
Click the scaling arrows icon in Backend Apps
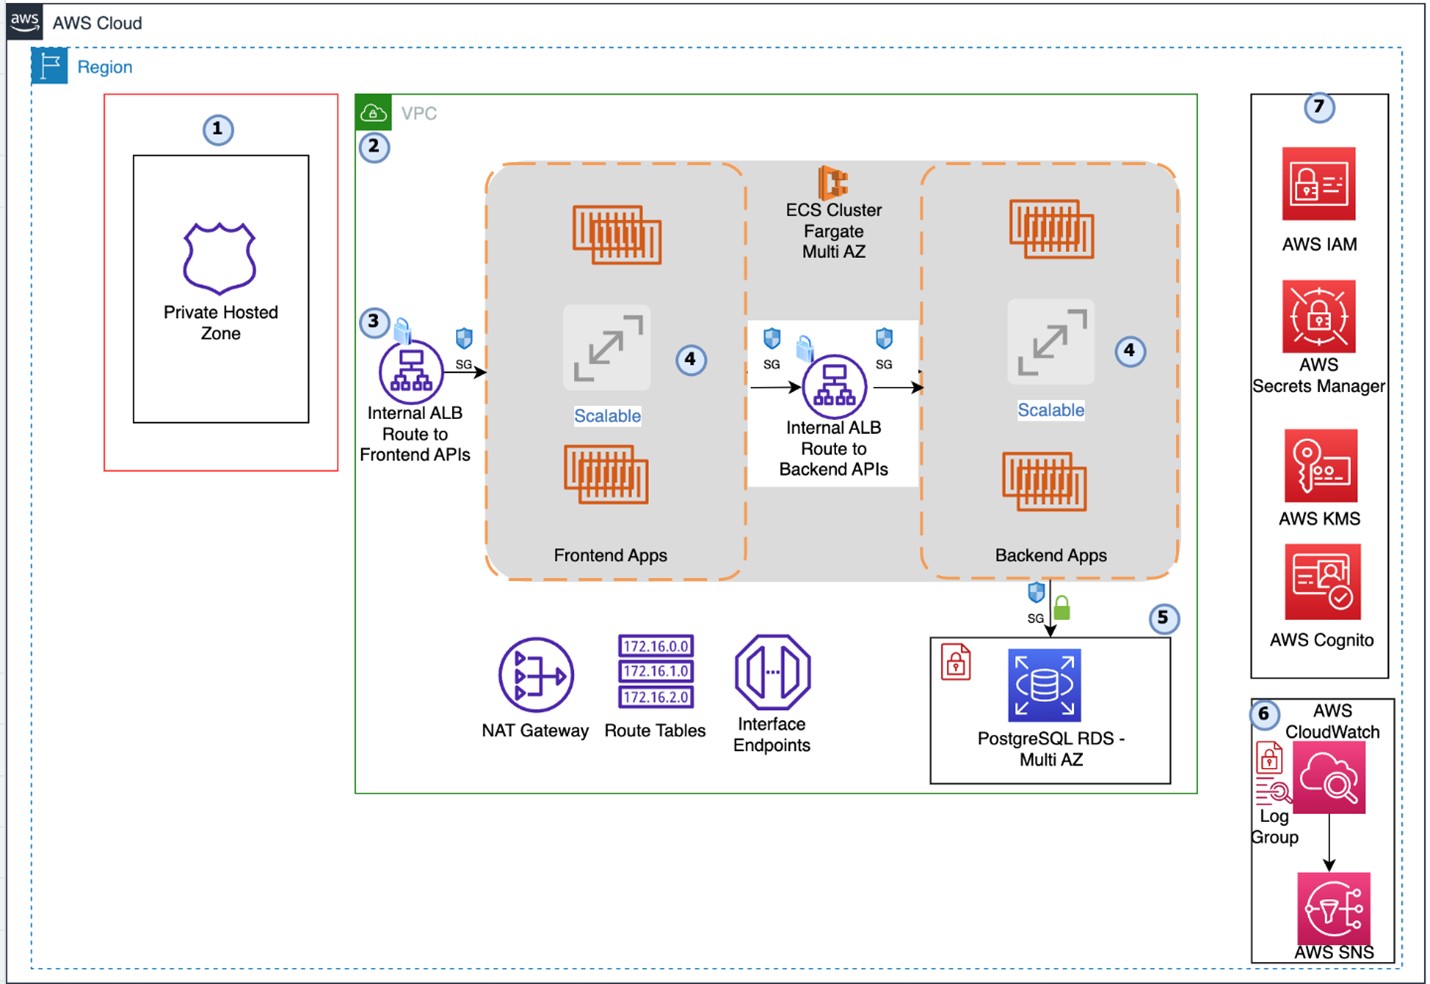pyautogui.click(x=1050, y=342)
